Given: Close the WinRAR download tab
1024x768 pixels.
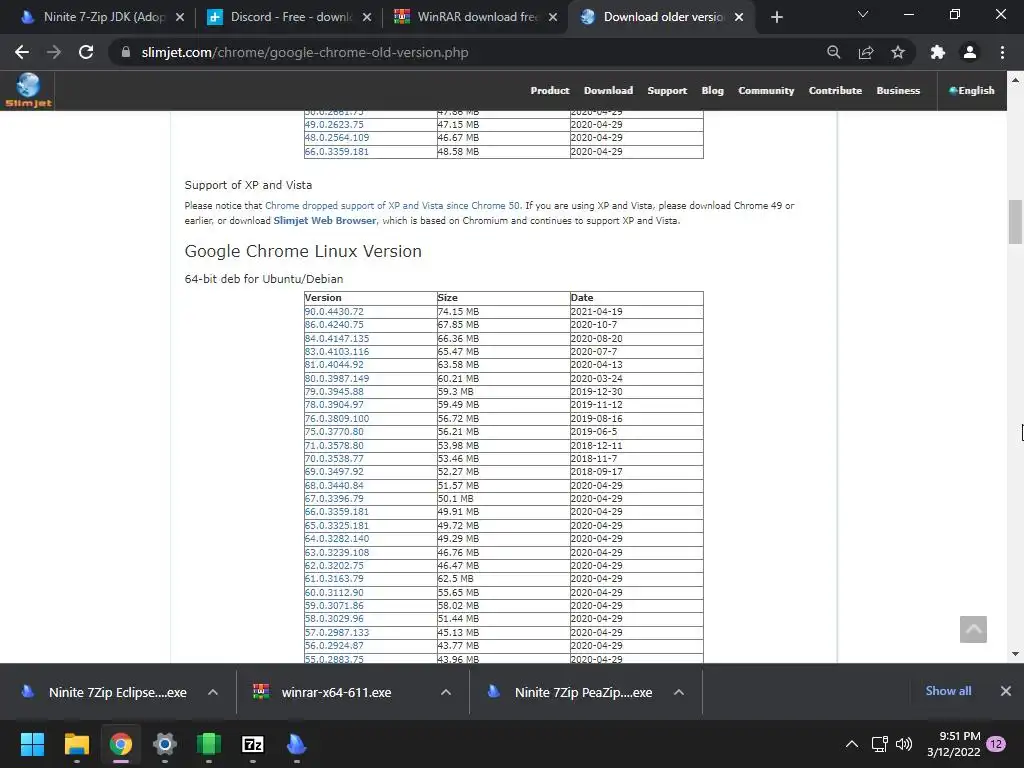Looking at the screenshot, I should pyautogui.click(x=553, y=17).
